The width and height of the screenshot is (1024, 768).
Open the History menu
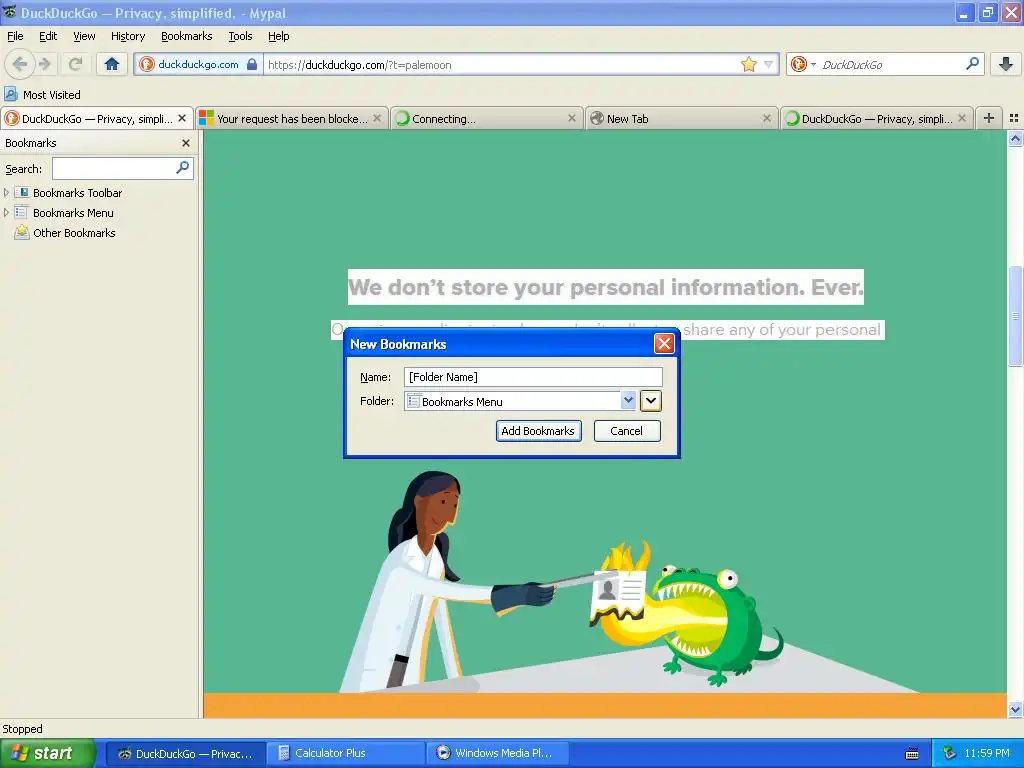[127, 37]
